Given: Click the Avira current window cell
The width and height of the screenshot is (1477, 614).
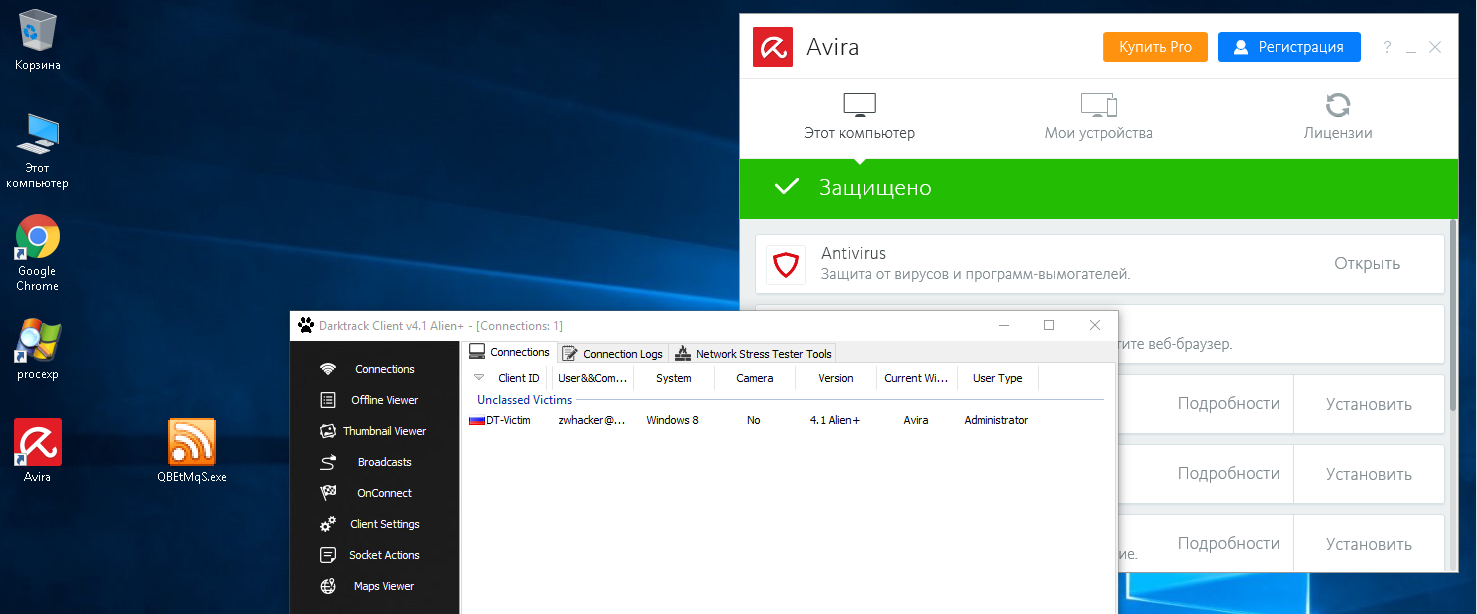Looking at the screenshot, I should pos(915,420).
